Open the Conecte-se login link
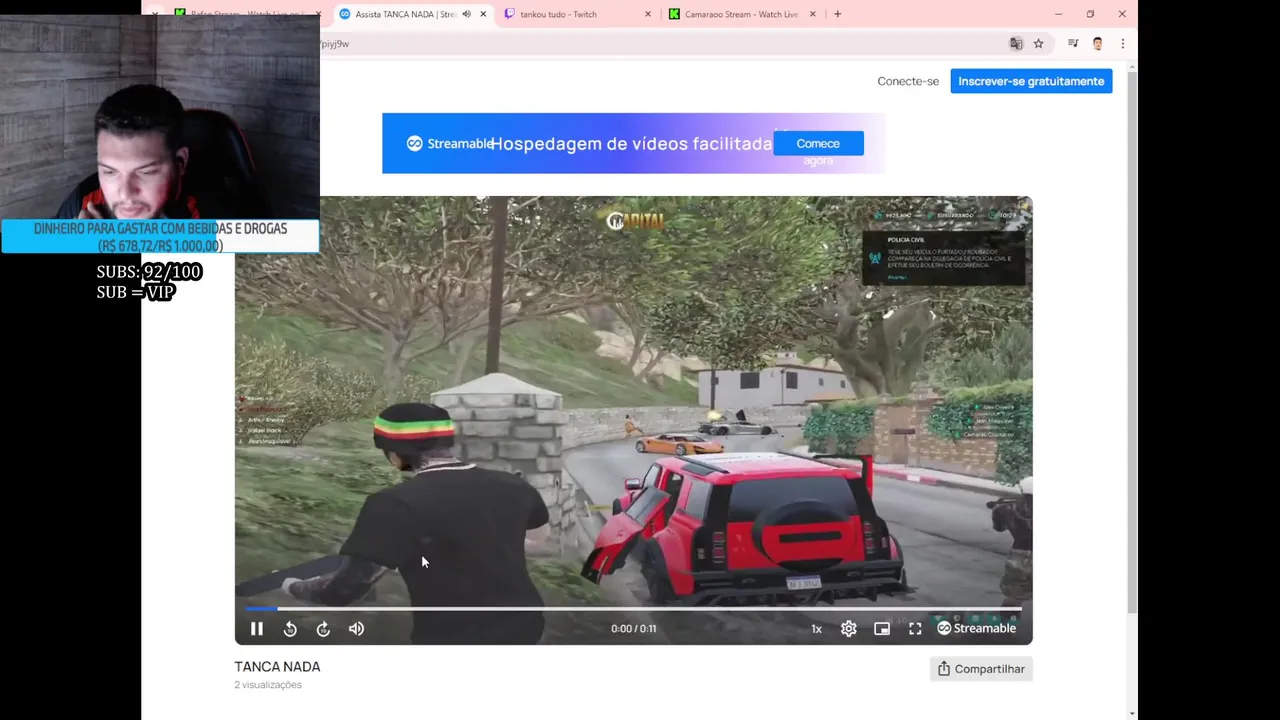The width and height of the screenshot is (1280, 720). pyautogui.click(x=908, y=81)
